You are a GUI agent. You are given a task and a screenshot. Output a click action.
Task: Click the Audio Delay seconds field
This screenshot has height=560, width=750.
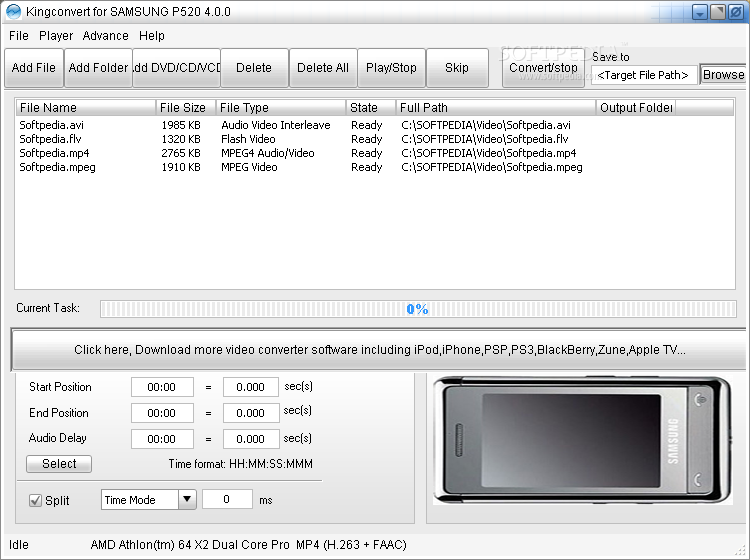click(x=251, y=439)
